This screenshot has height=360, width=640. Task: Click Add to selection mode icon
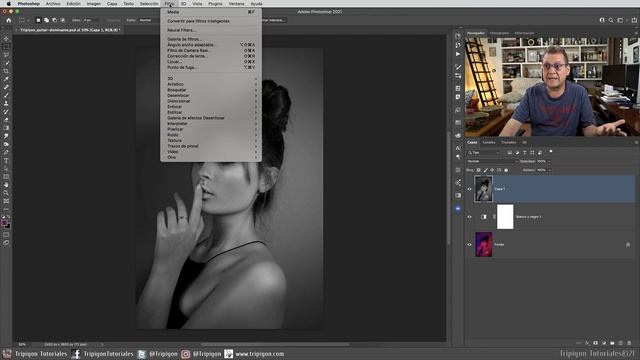point(46,20)
